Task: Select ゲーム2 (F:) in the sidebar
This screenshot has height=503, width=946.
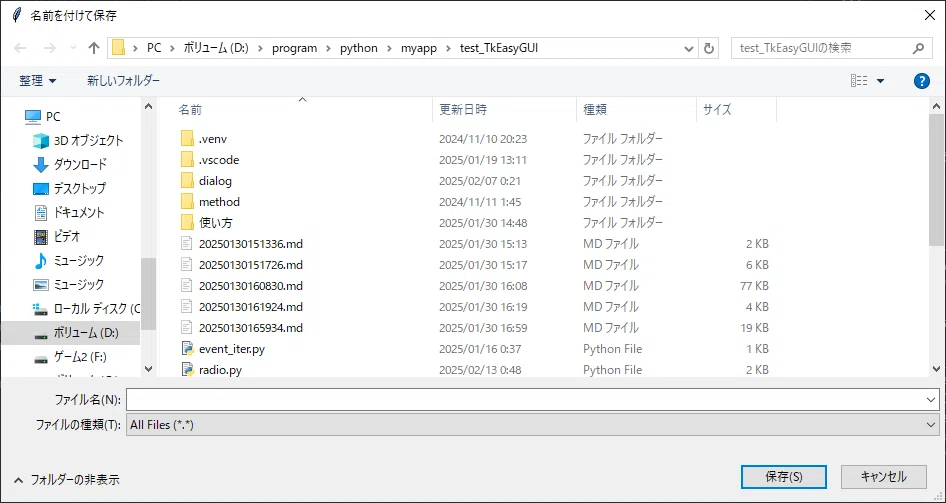Action: pyautogui.click(x=69, y=356)
